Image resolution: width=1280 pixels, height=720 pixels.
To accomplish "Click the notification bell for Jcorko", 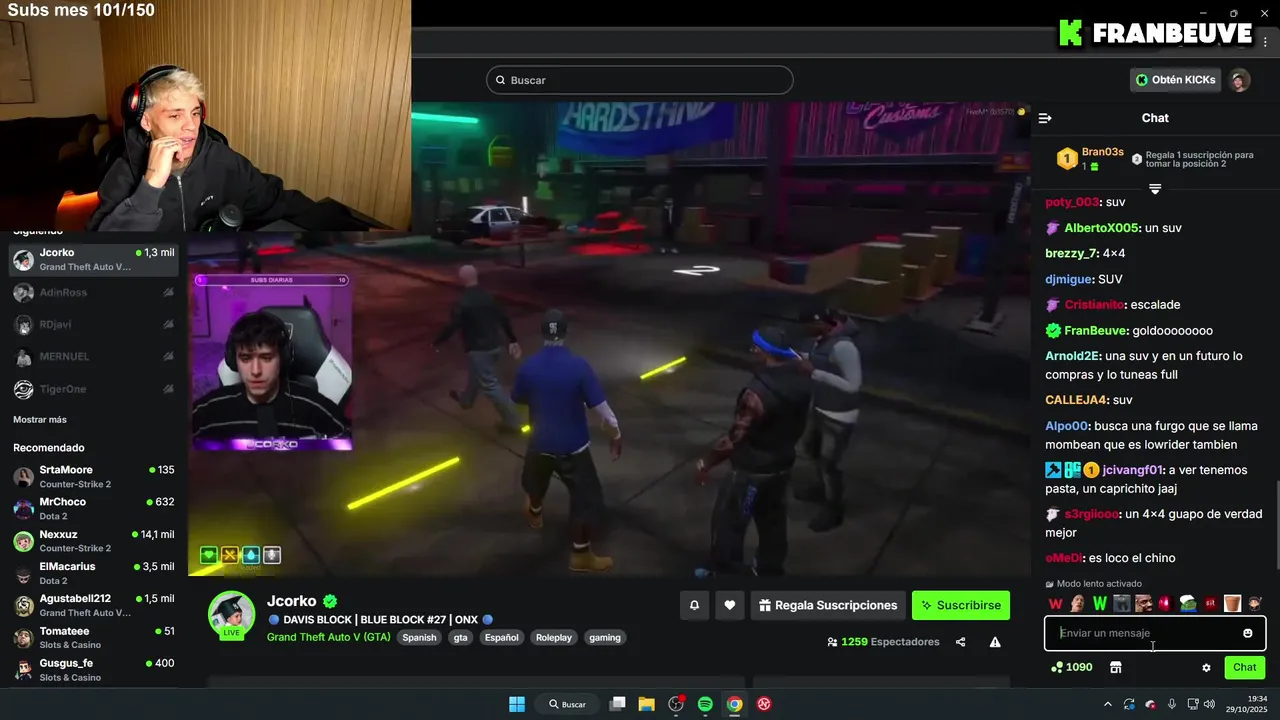I will pos(694,605).
